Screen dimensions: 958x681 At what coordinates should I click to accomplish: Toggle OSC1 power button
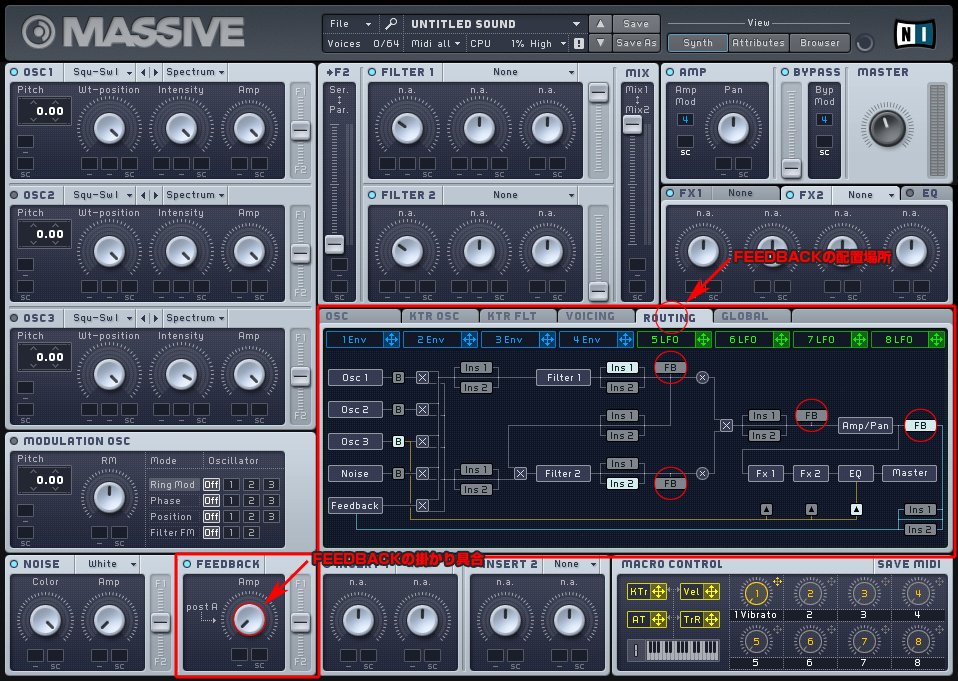coord(14,72)
